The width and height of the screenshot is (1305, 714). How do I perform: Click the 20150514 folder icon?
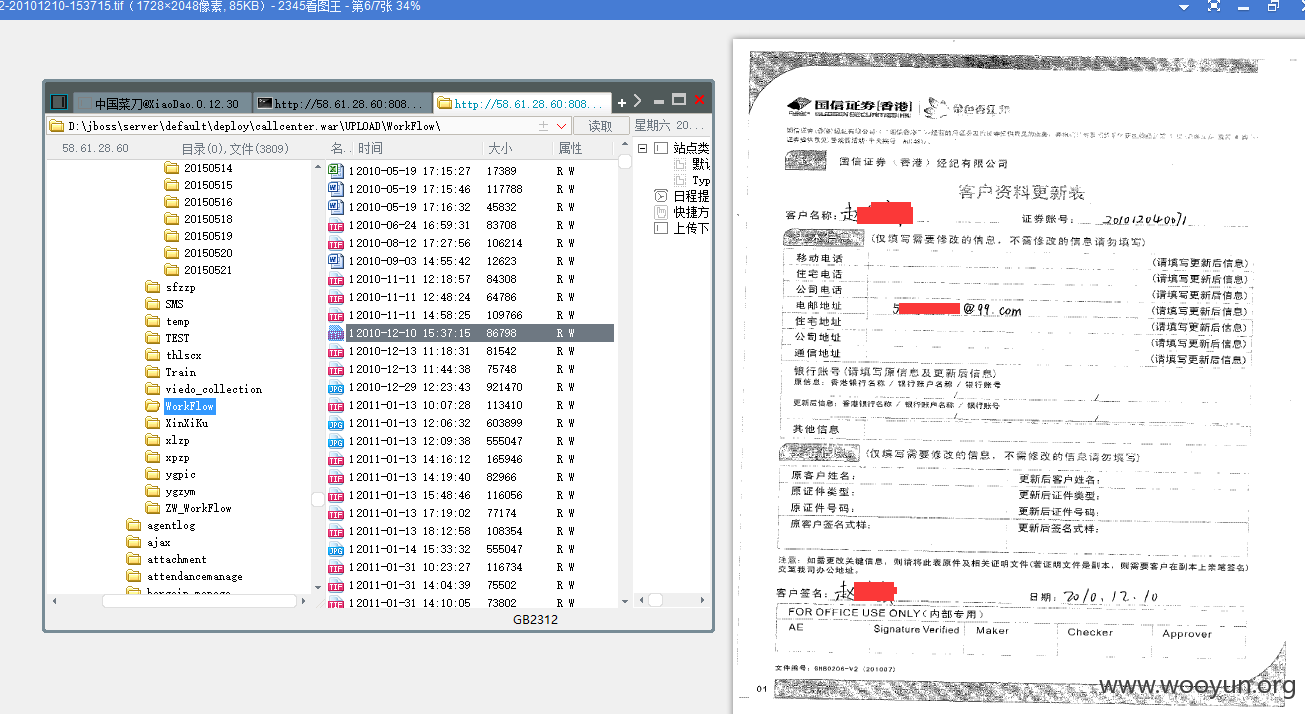coord(171,168)
